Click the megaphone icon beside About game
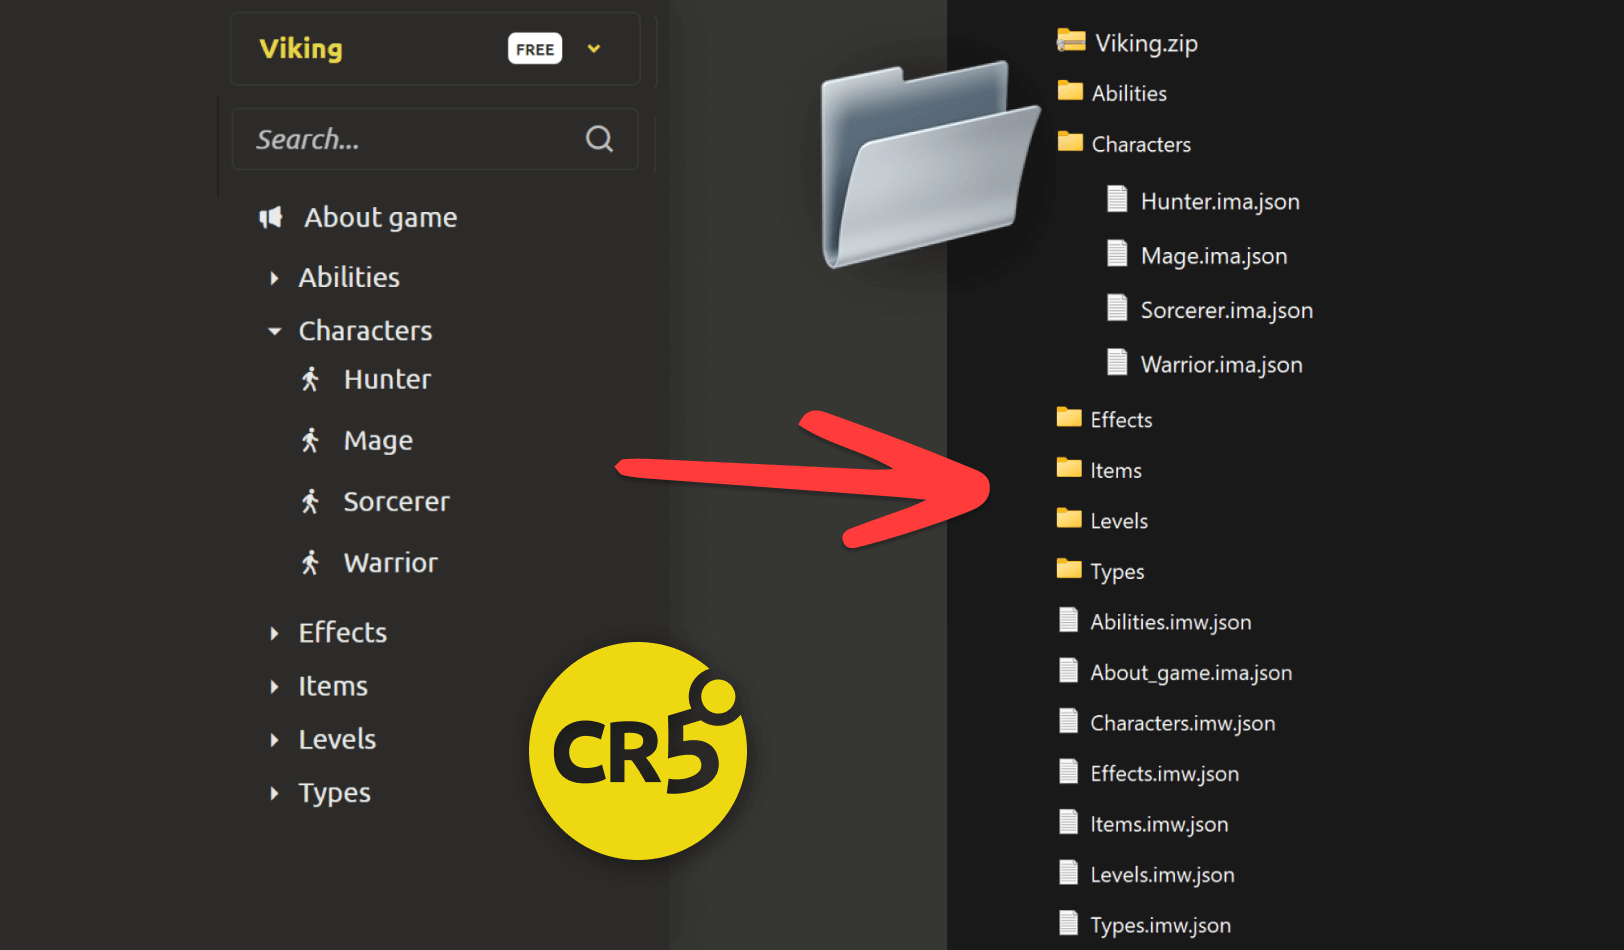Screen dimensions: 1624x950 [271, 217]
